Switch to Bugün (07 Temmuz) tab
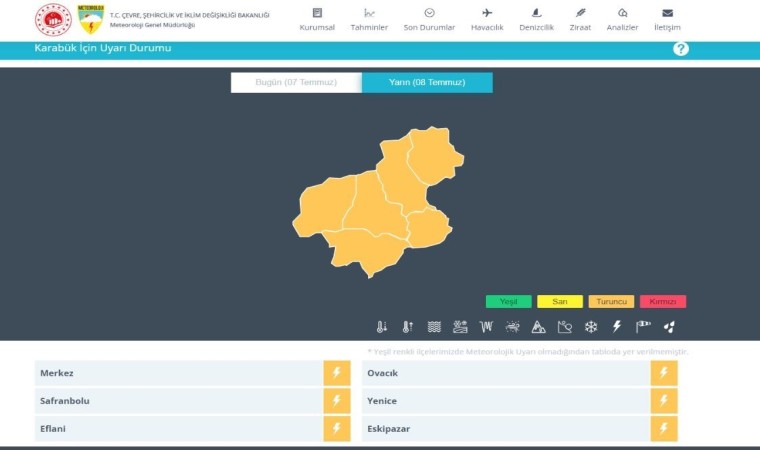 (x=296, y=82)
